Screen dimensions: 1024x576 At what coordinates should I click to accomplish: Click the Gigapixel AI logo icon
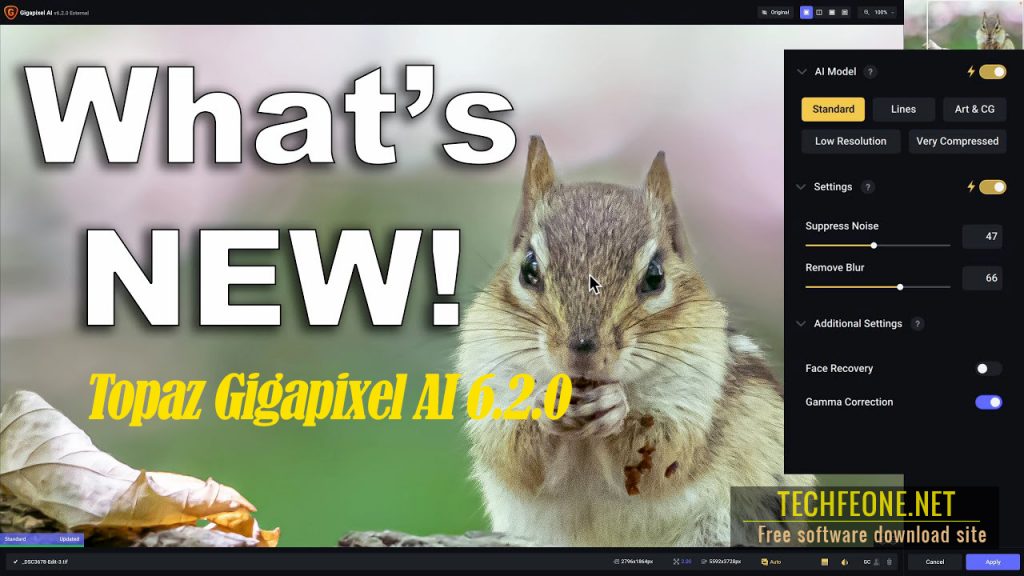coord(10,12)
